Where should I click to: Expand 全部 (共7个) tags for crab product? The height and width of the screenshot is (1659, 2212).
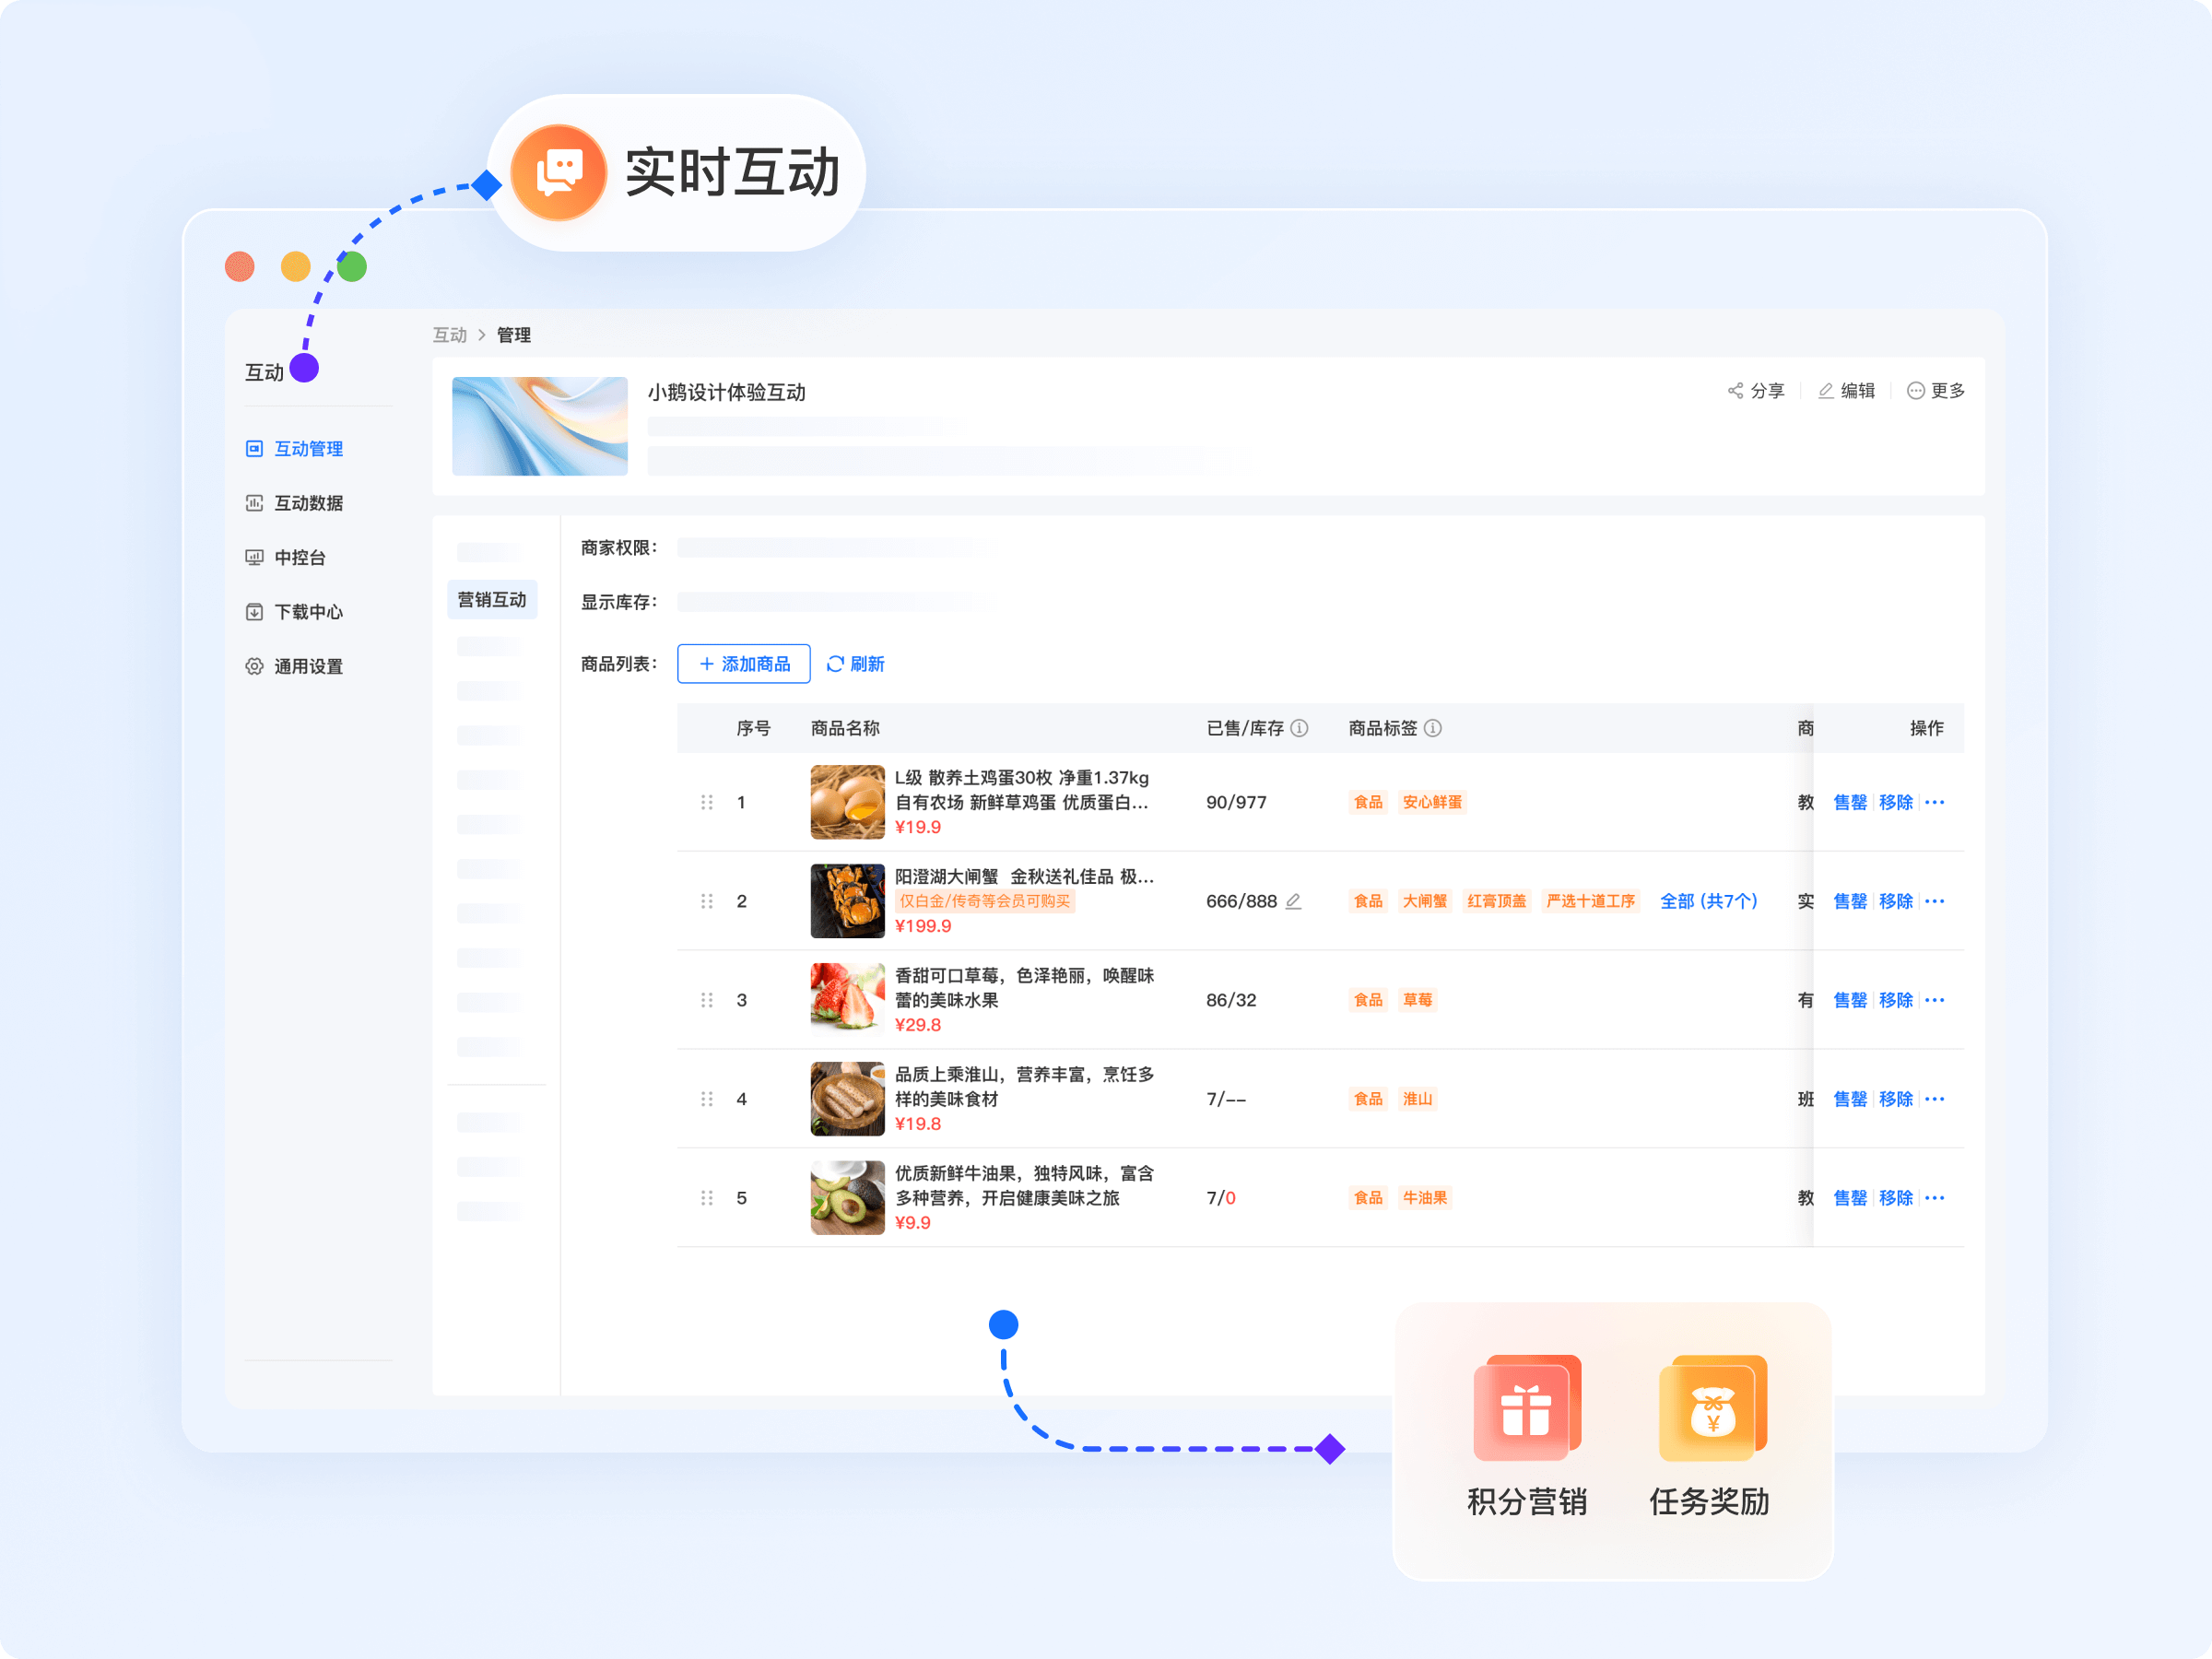1708,901
